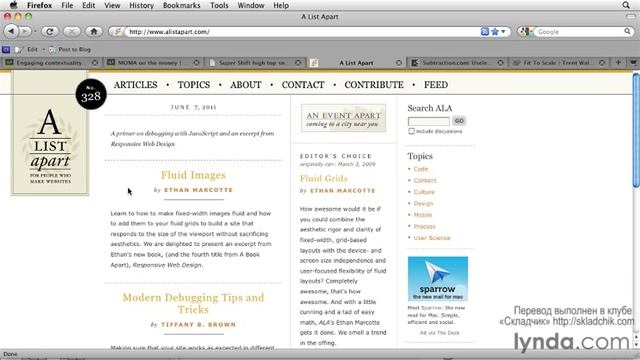Open Modern Debugging Tips and Tricks article
Screen dimensions: 640x360
(x=193, y=303)
